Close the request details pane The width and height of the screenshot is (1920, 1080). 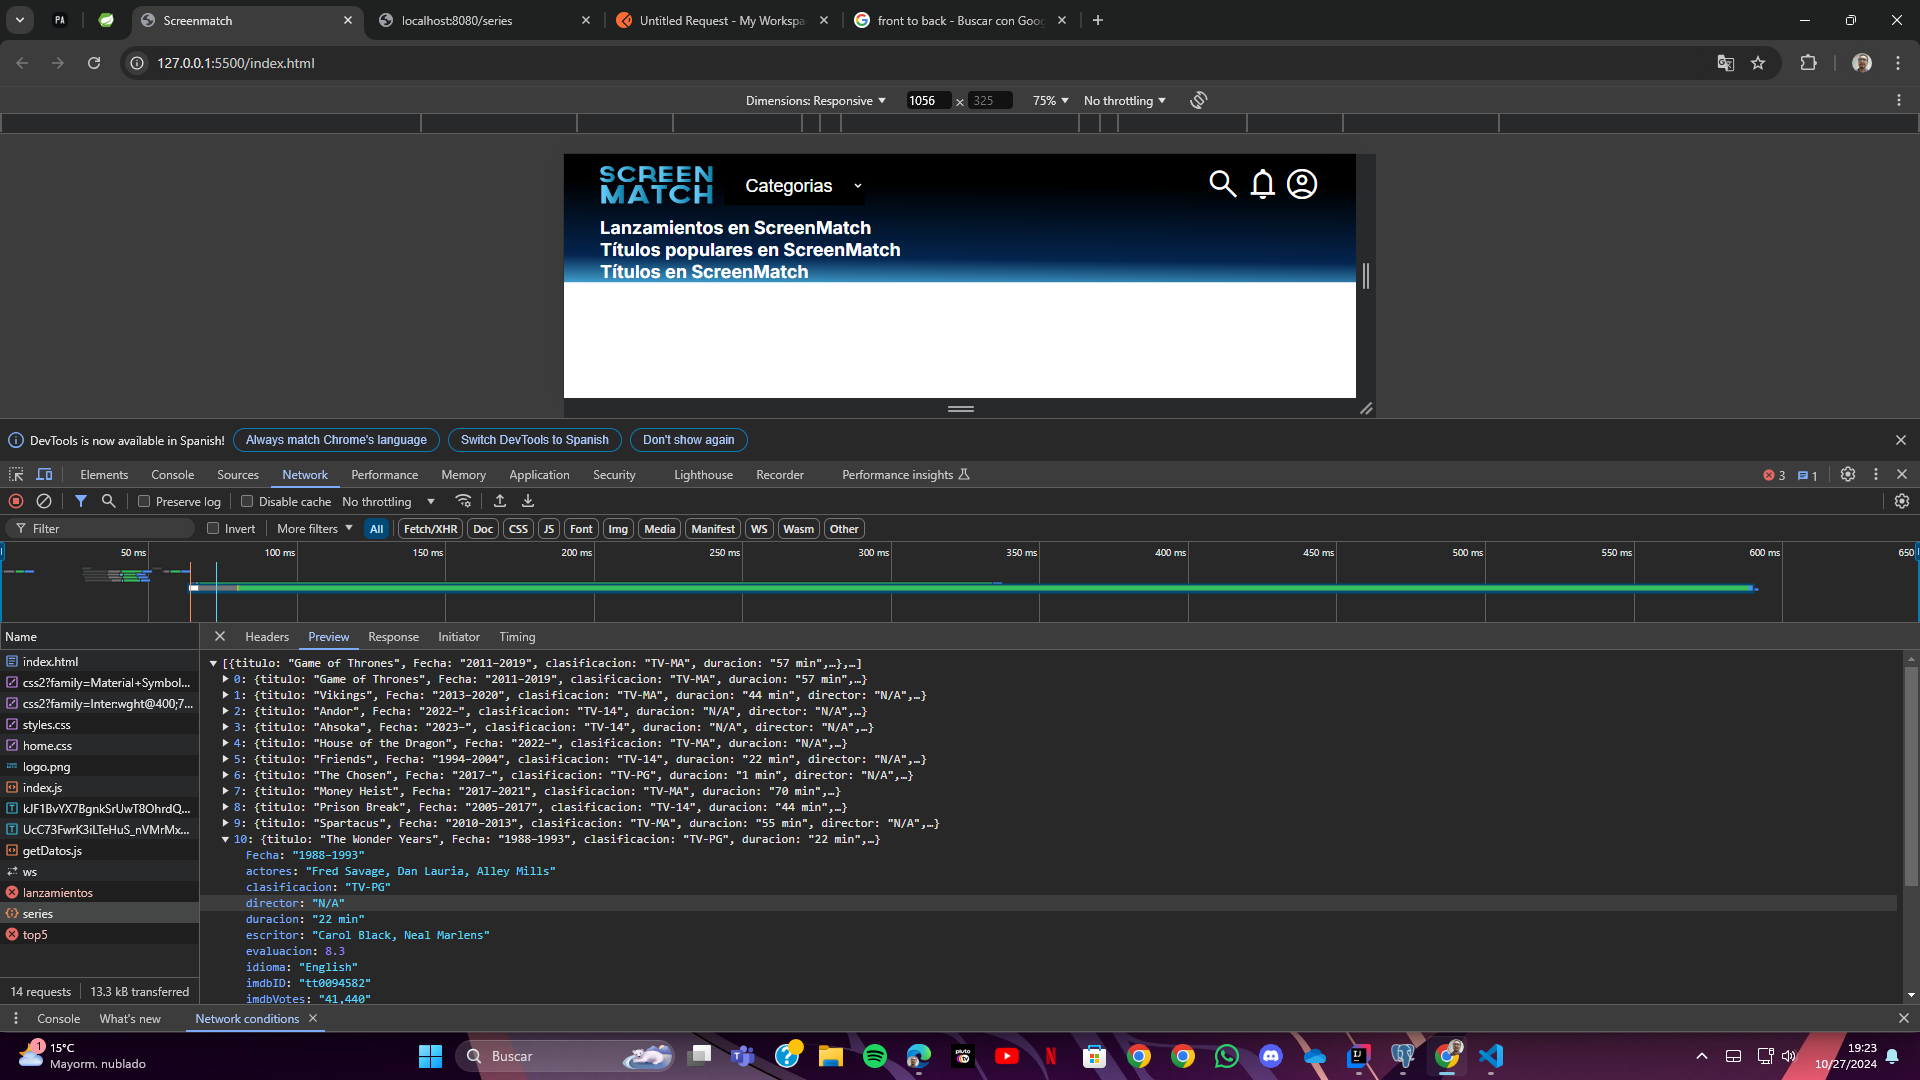(220, 637)
